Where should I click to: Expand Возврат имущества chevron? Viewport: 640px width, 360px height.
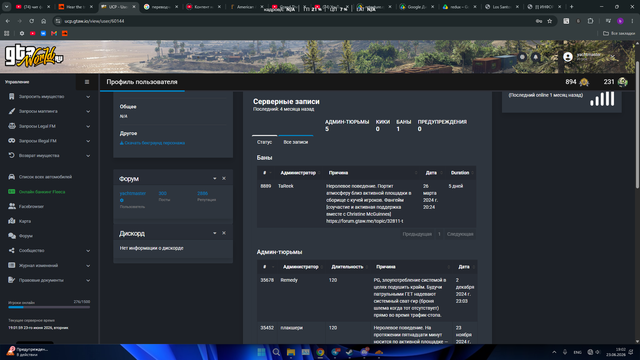[88, 156]
